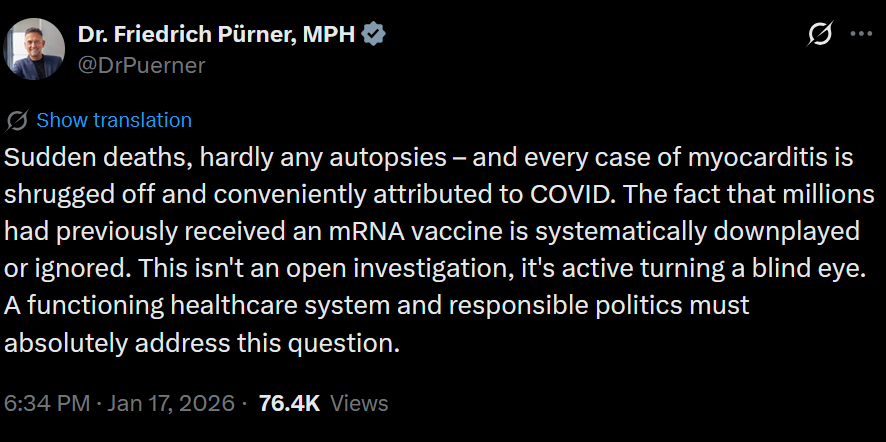Click the Views label
Viewport: 886px width, 442px height.
pyautogui.click(x=358, y=404)
